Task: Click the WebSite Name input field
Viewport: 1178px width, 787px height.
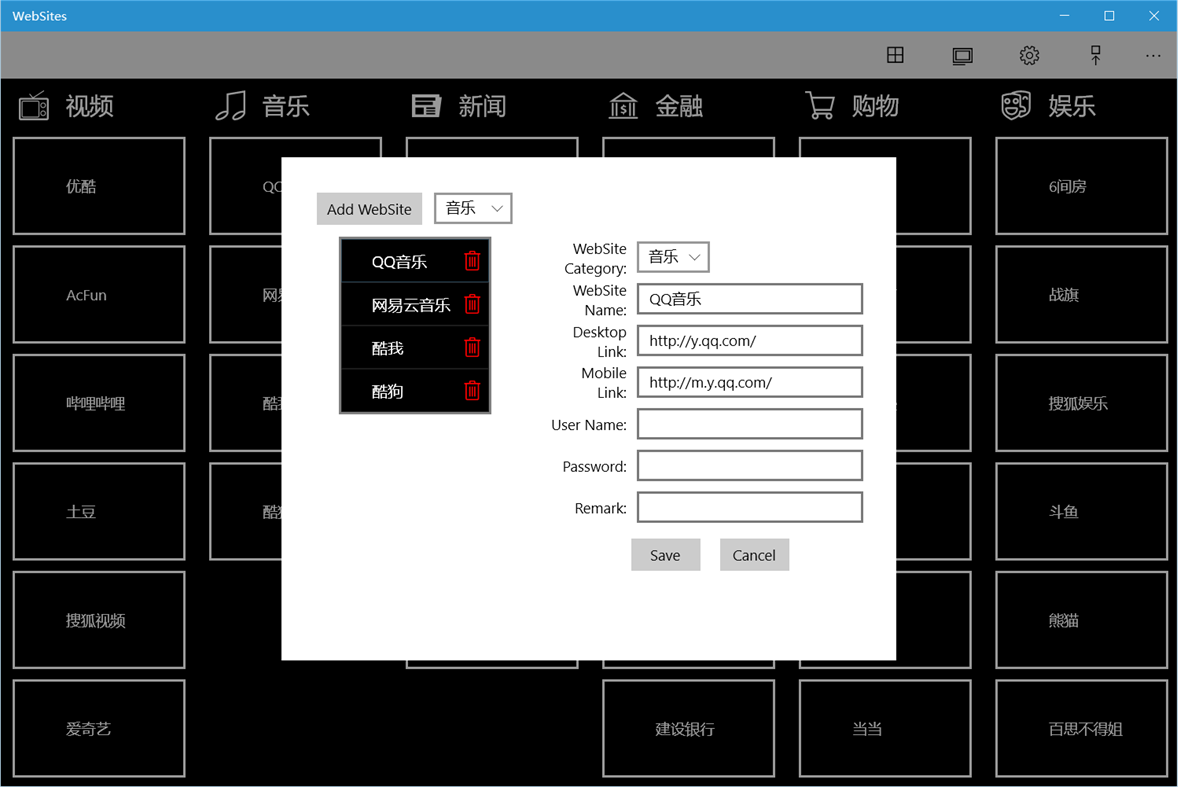Action: tap(750, 299)
